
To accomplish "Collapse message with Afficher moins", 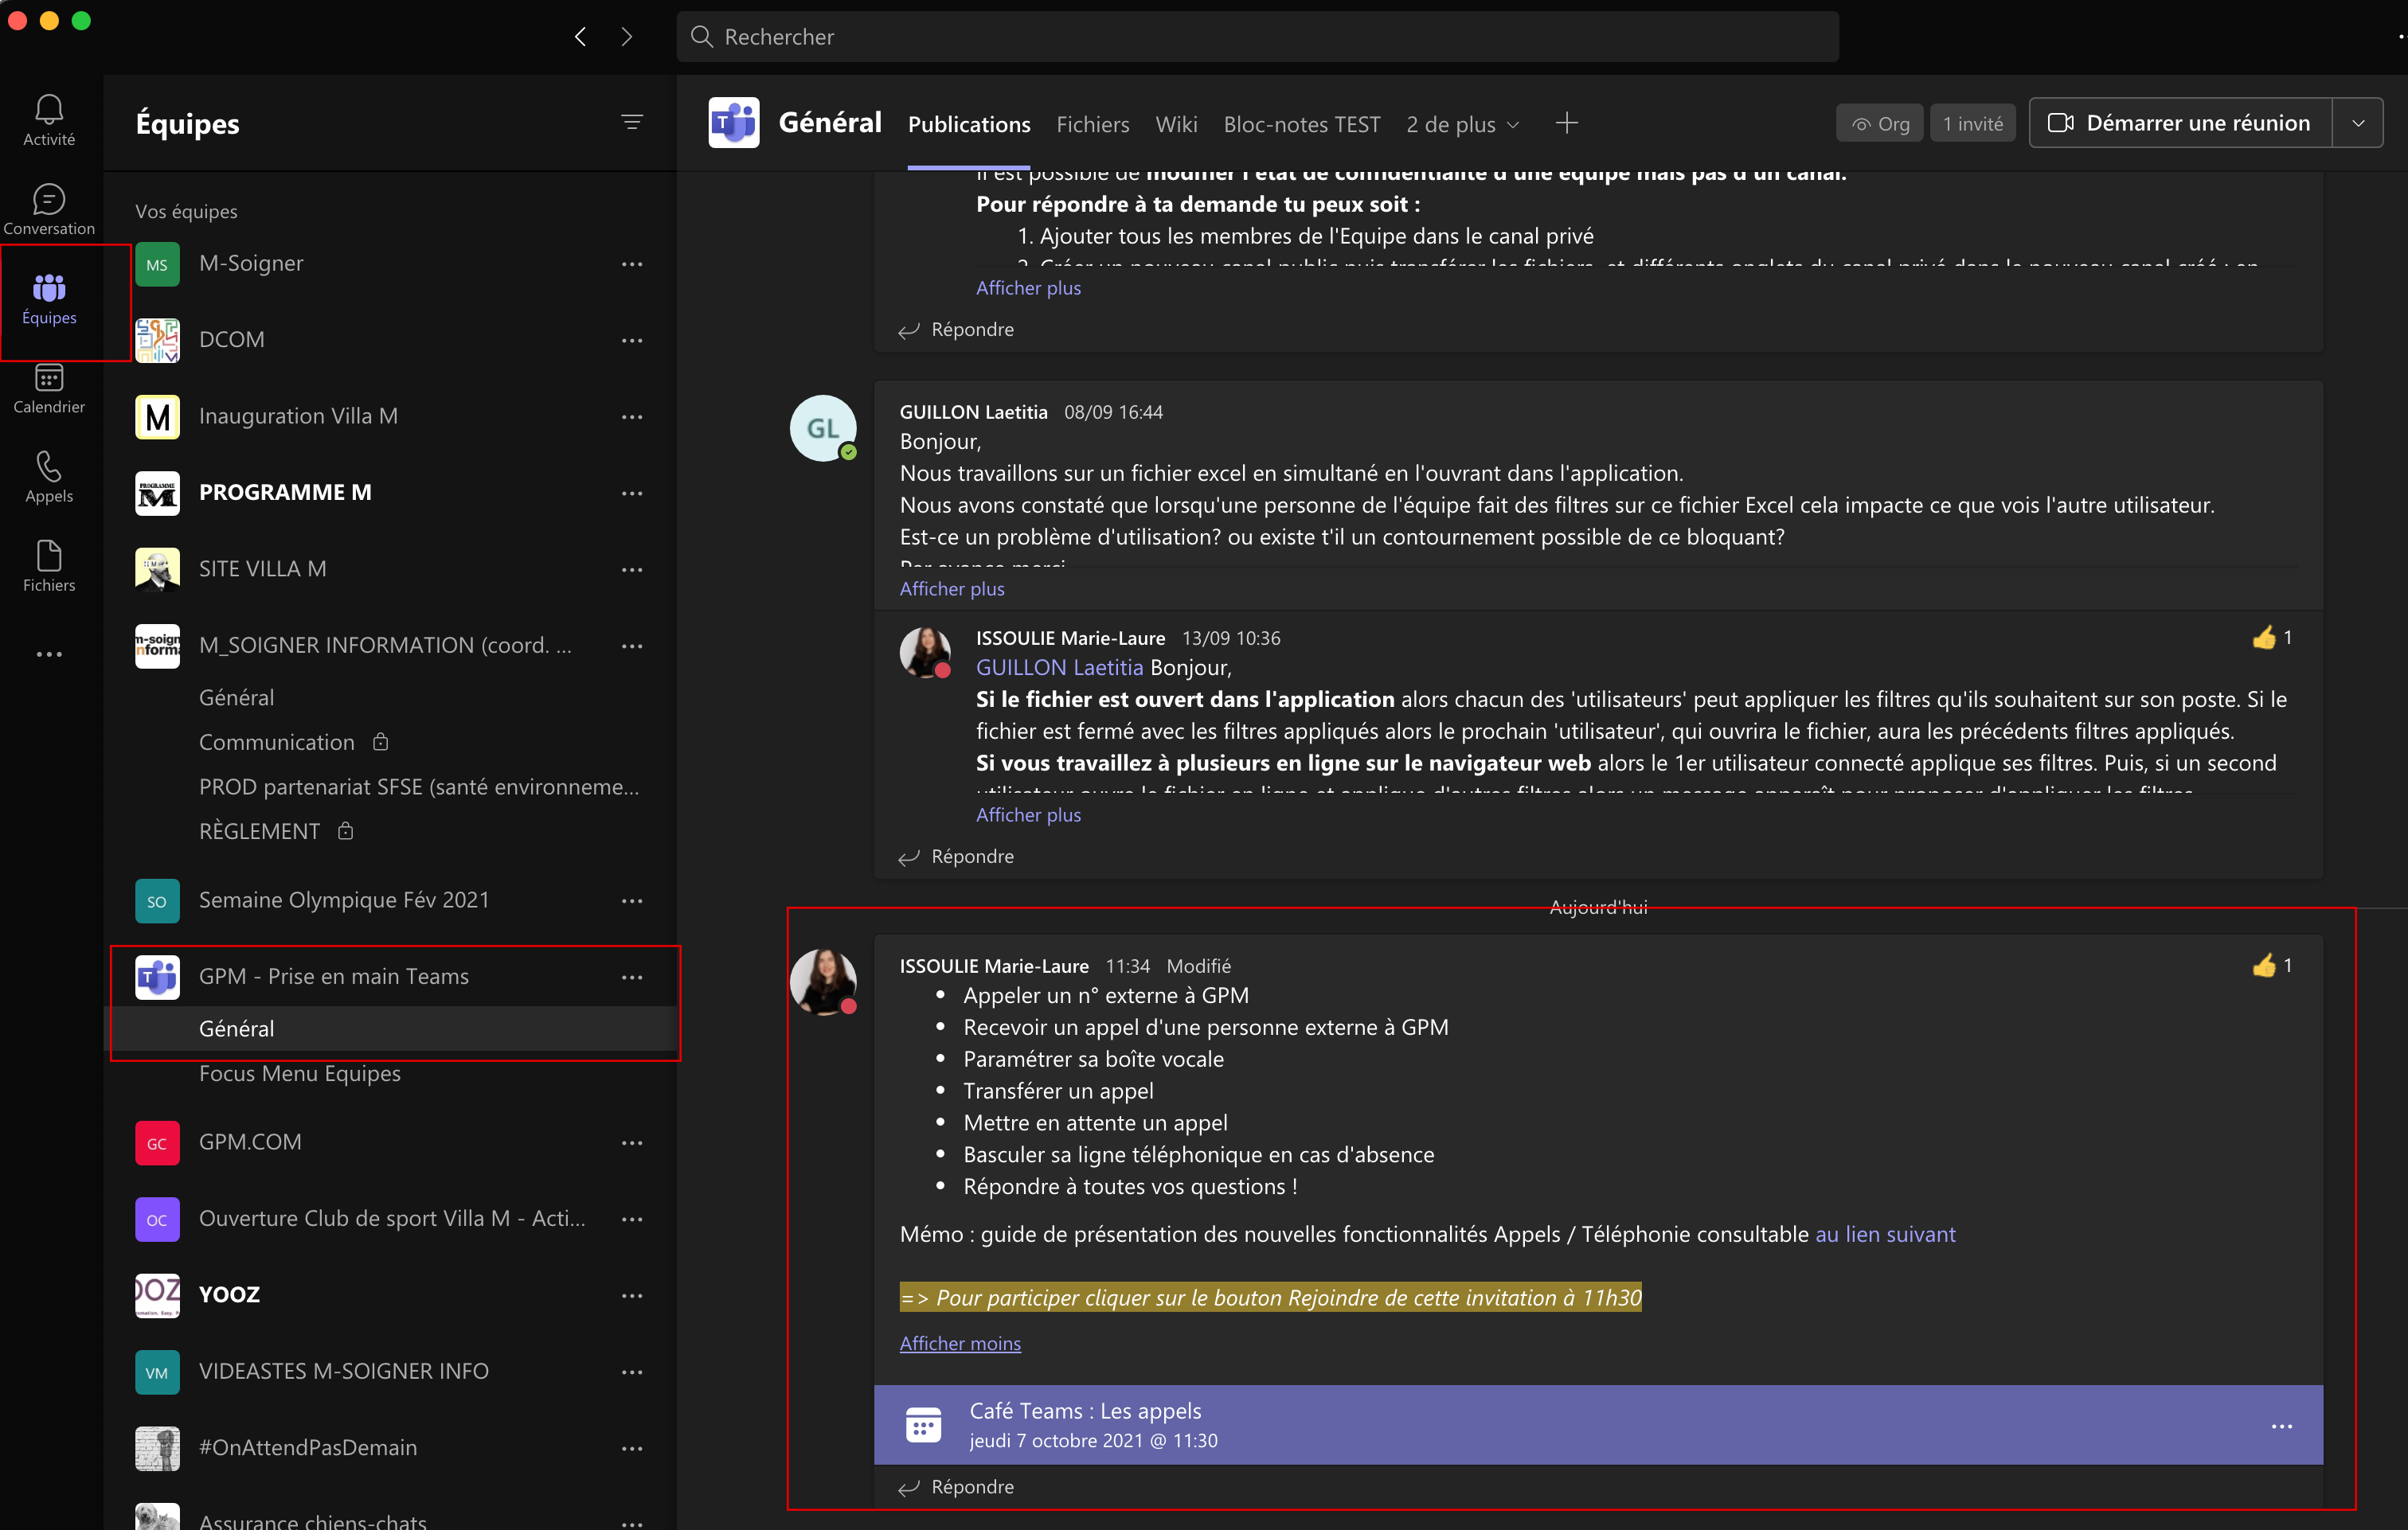I will pyautogui.click(x=959, y=1343).
